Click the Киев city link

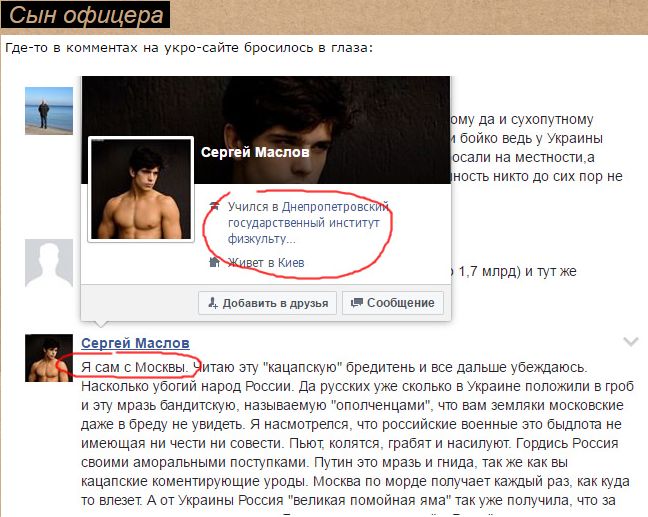291,263
